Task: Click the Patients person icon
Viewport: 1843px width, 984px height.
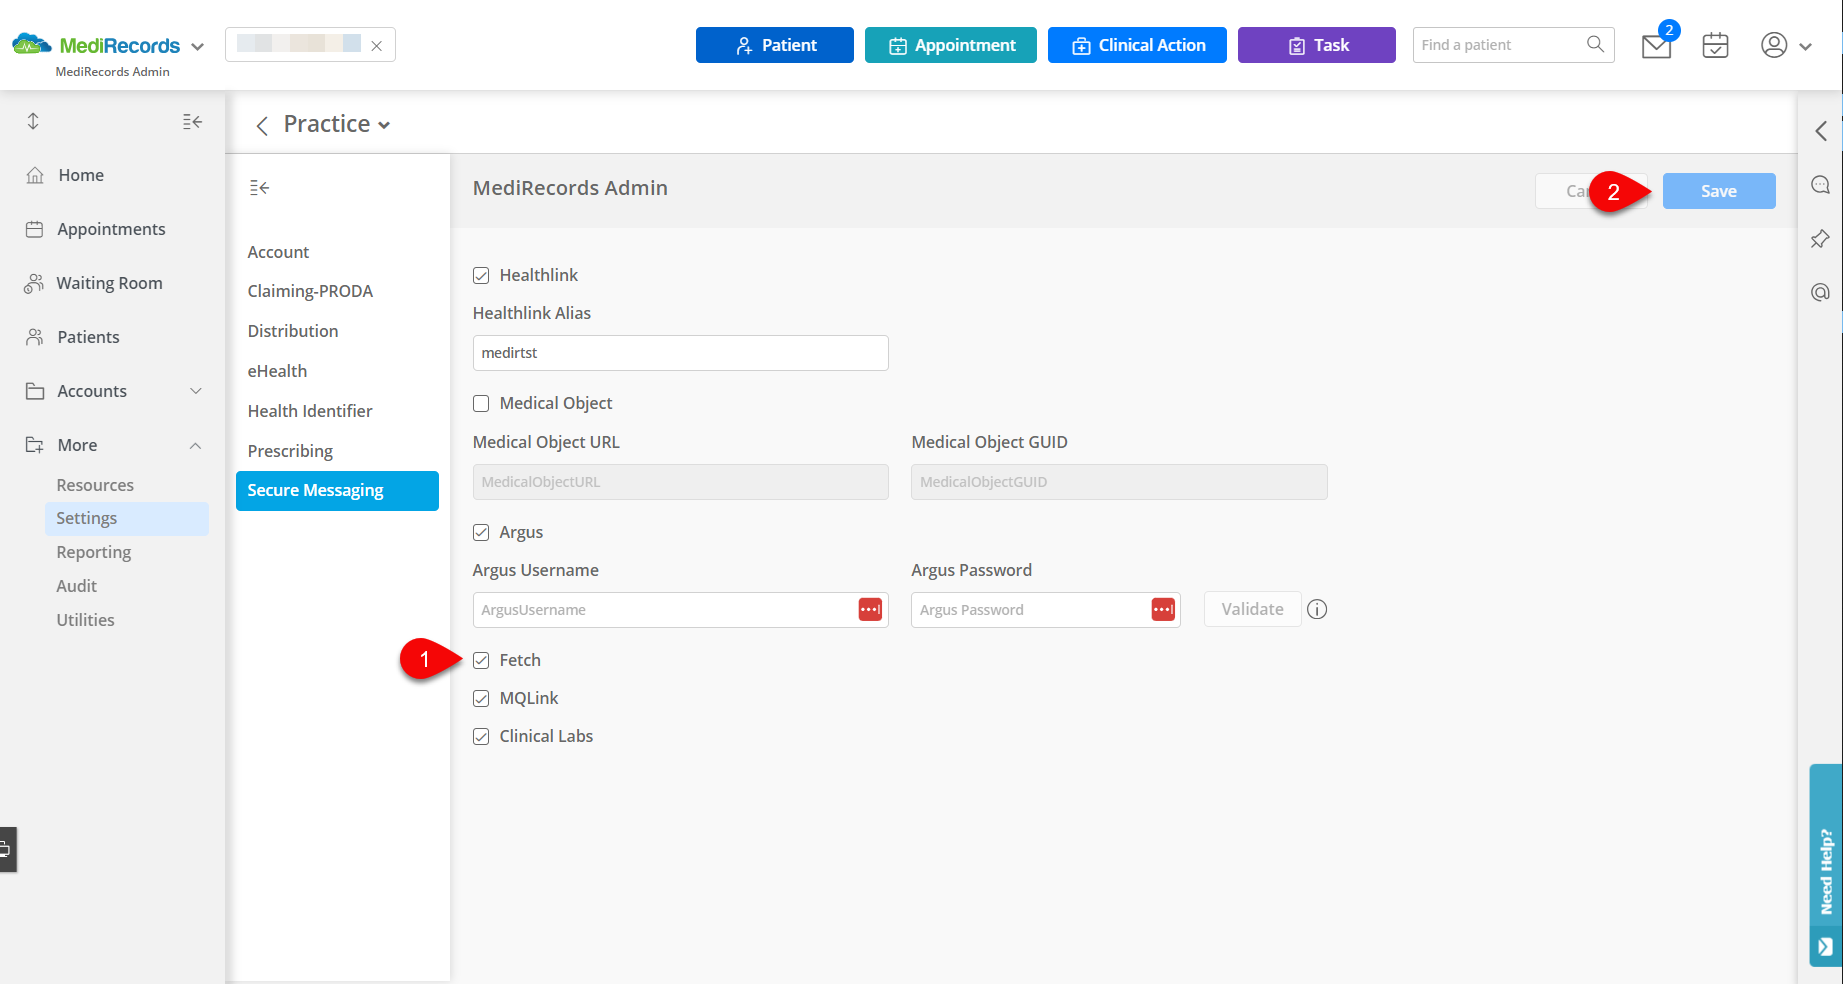Action: tap(34, 337)
